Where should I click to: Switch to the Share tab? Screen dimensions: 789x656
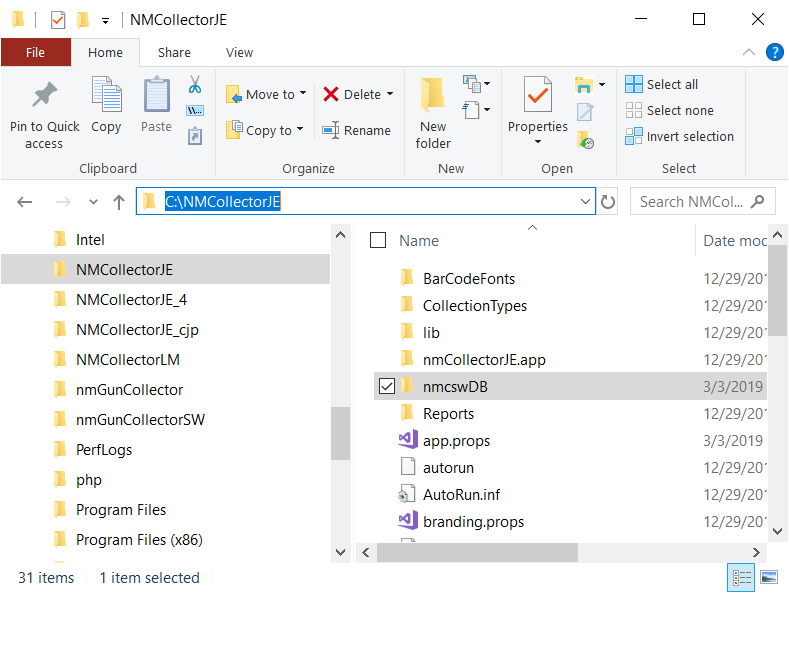(x=174, y=52)
